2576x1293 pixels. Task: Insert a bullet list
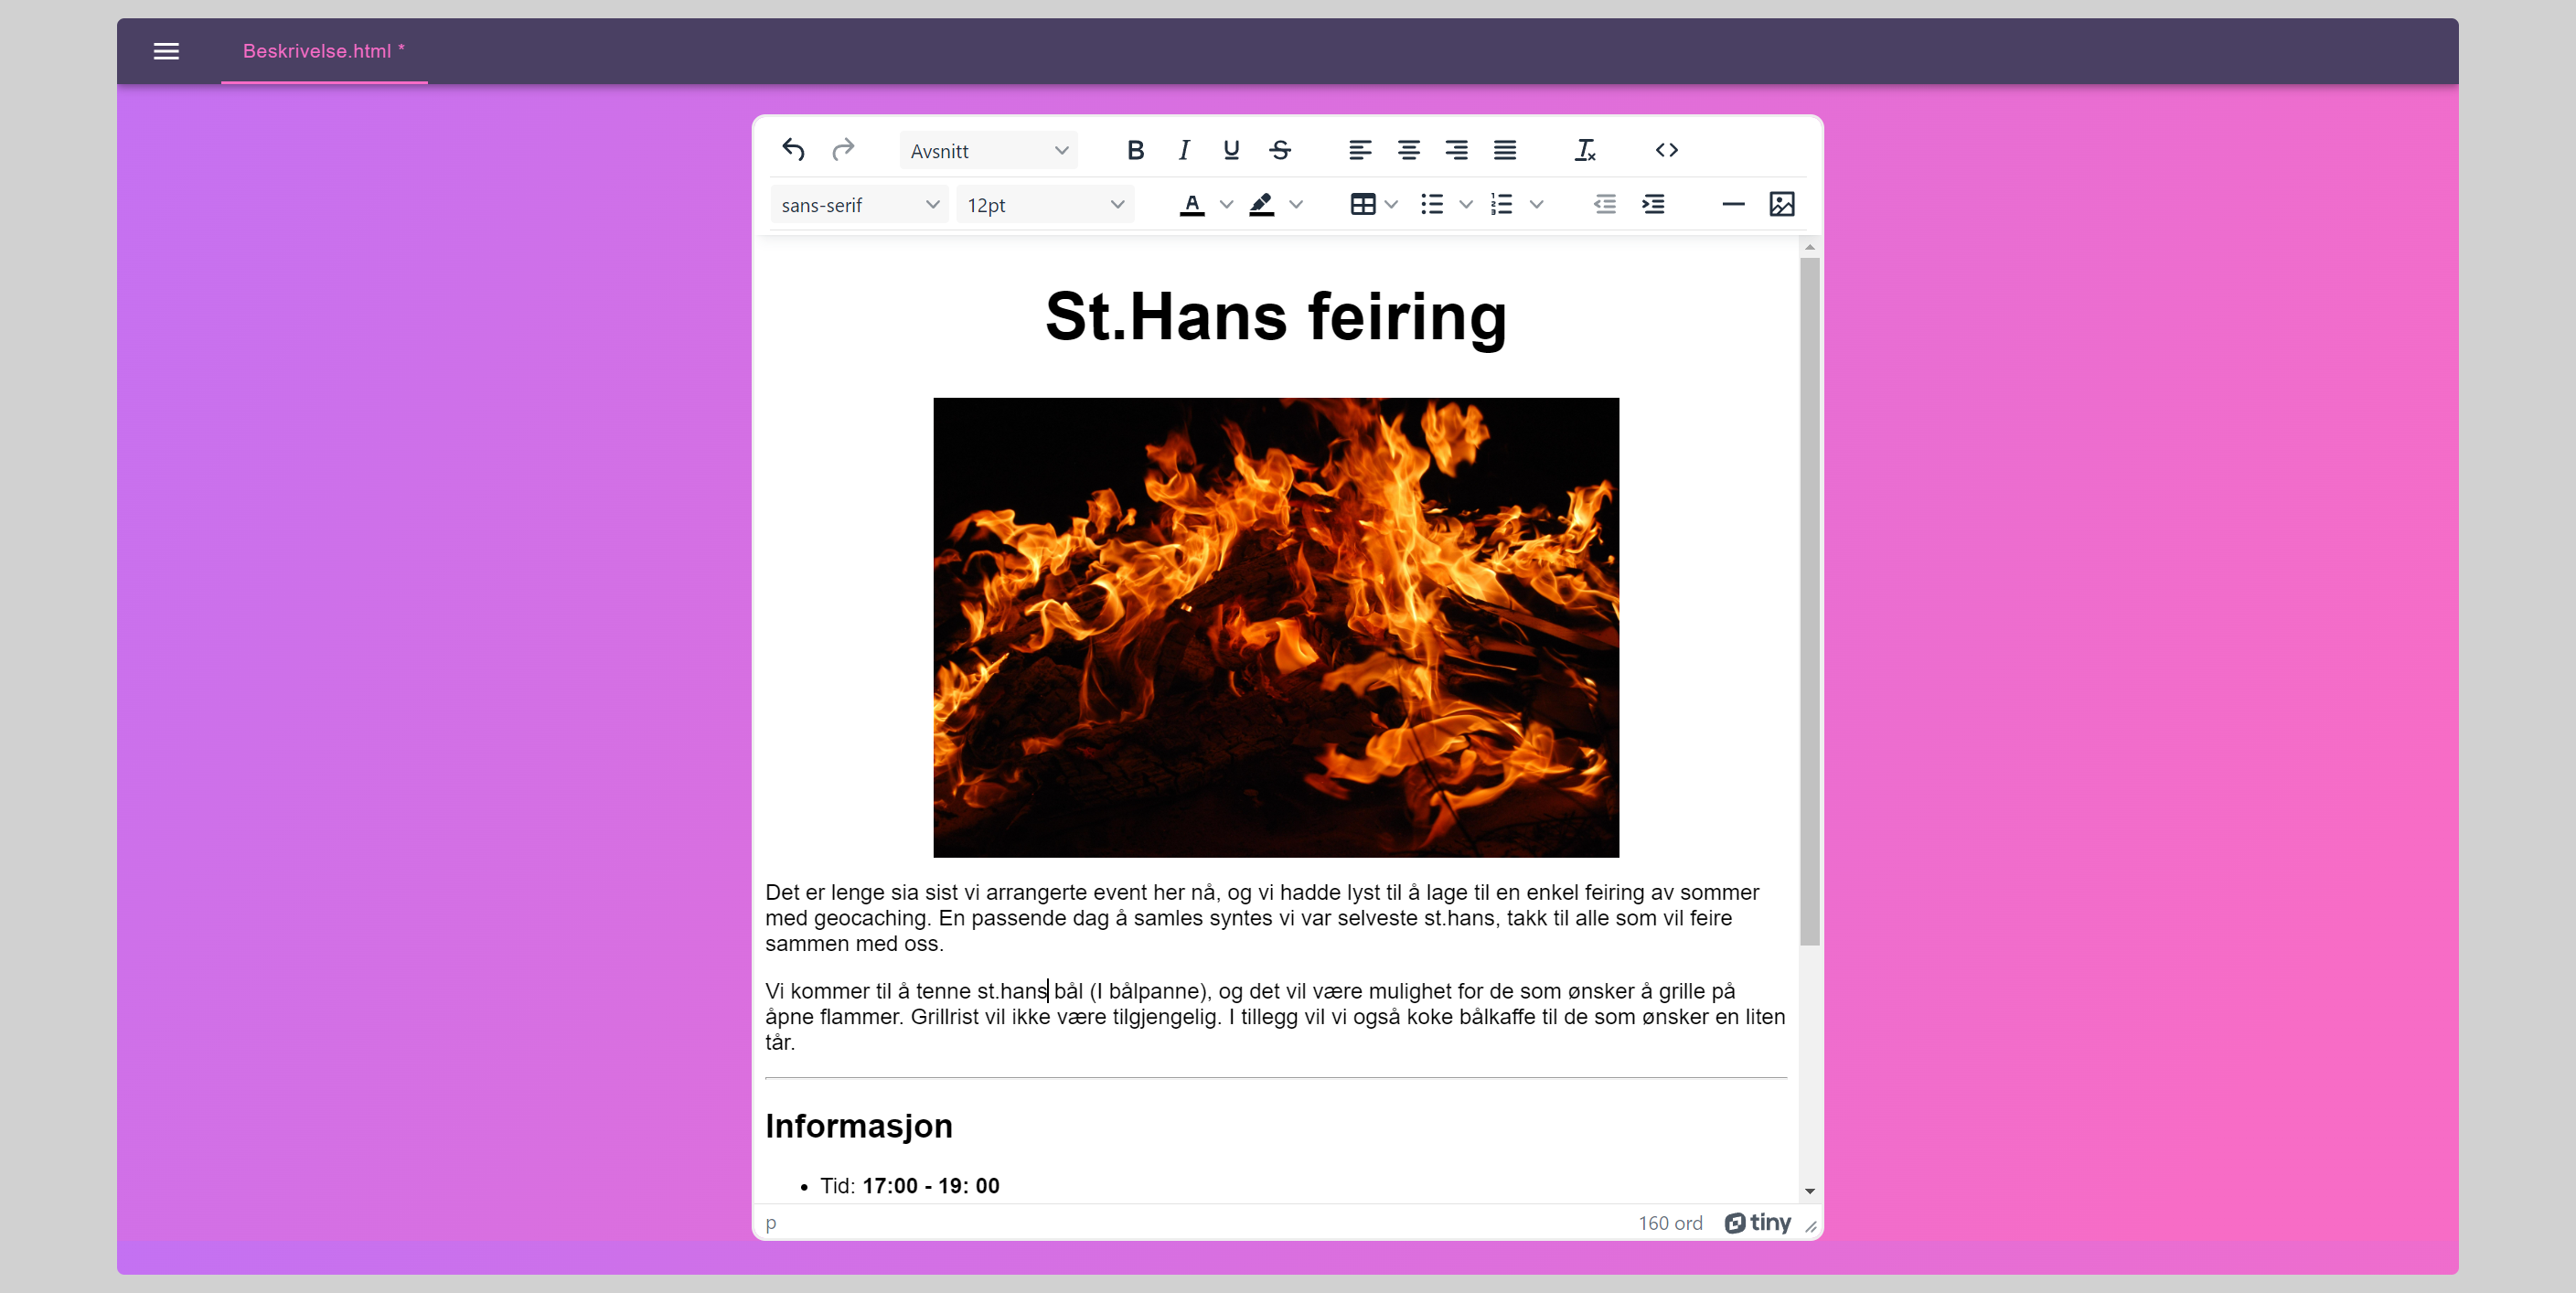[1432, 205]
